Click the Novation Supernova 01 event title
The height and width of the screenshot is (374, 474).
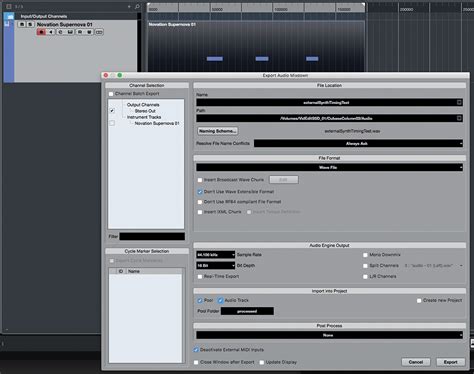pos(172,24)
